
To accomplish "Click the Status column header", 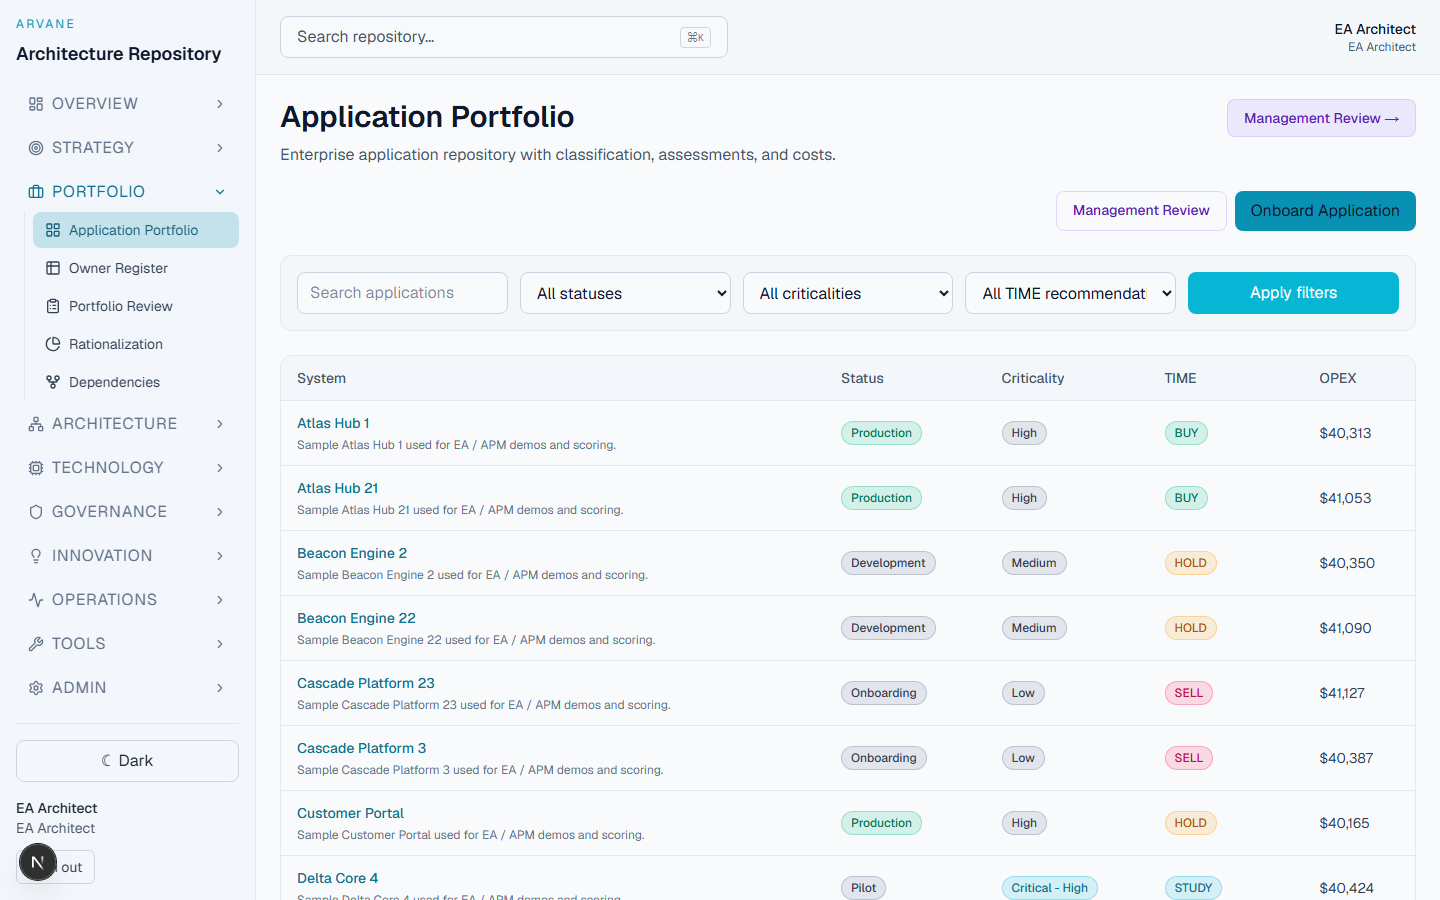I will [x=862, y=378].
